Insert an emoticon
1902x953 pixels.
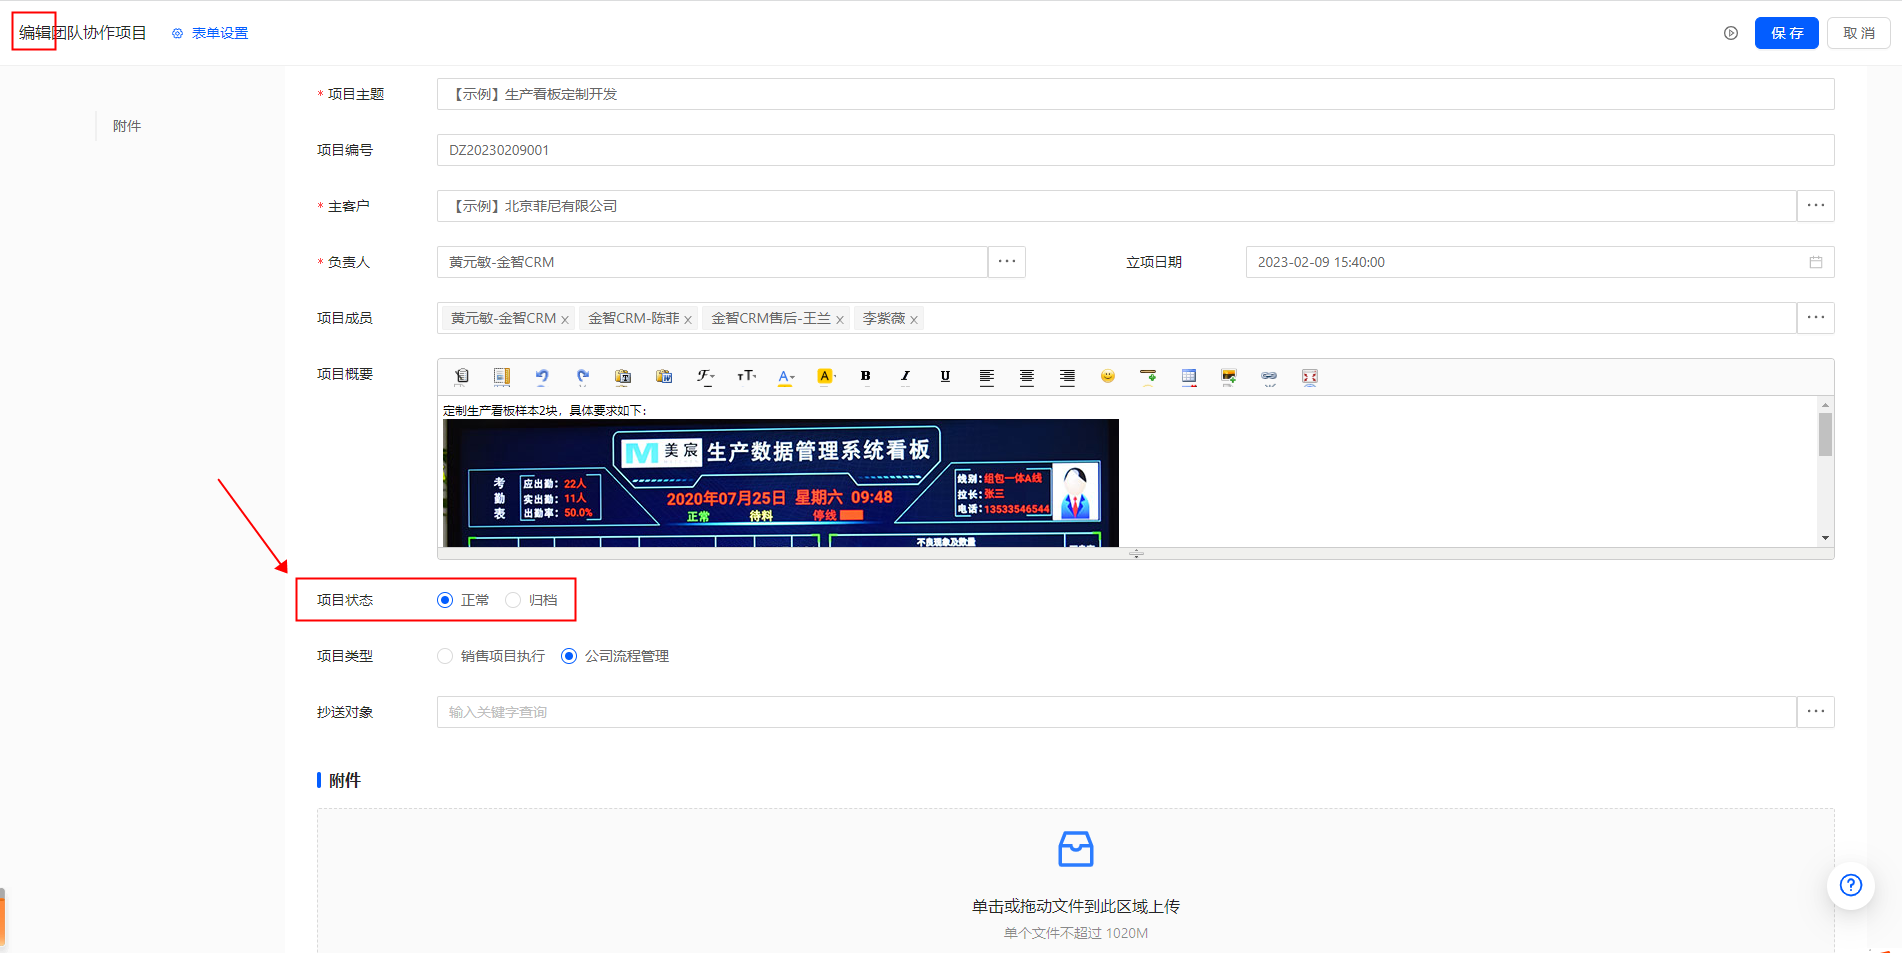pyautogui.click(x=1108, y=377)
